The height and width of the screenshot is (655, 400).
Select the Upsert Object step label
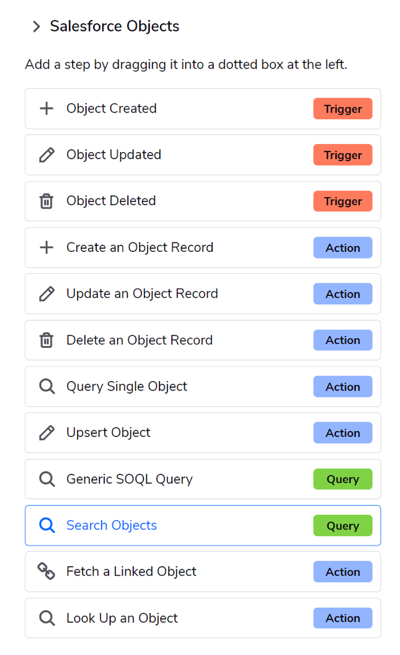(x=108, y=432)
